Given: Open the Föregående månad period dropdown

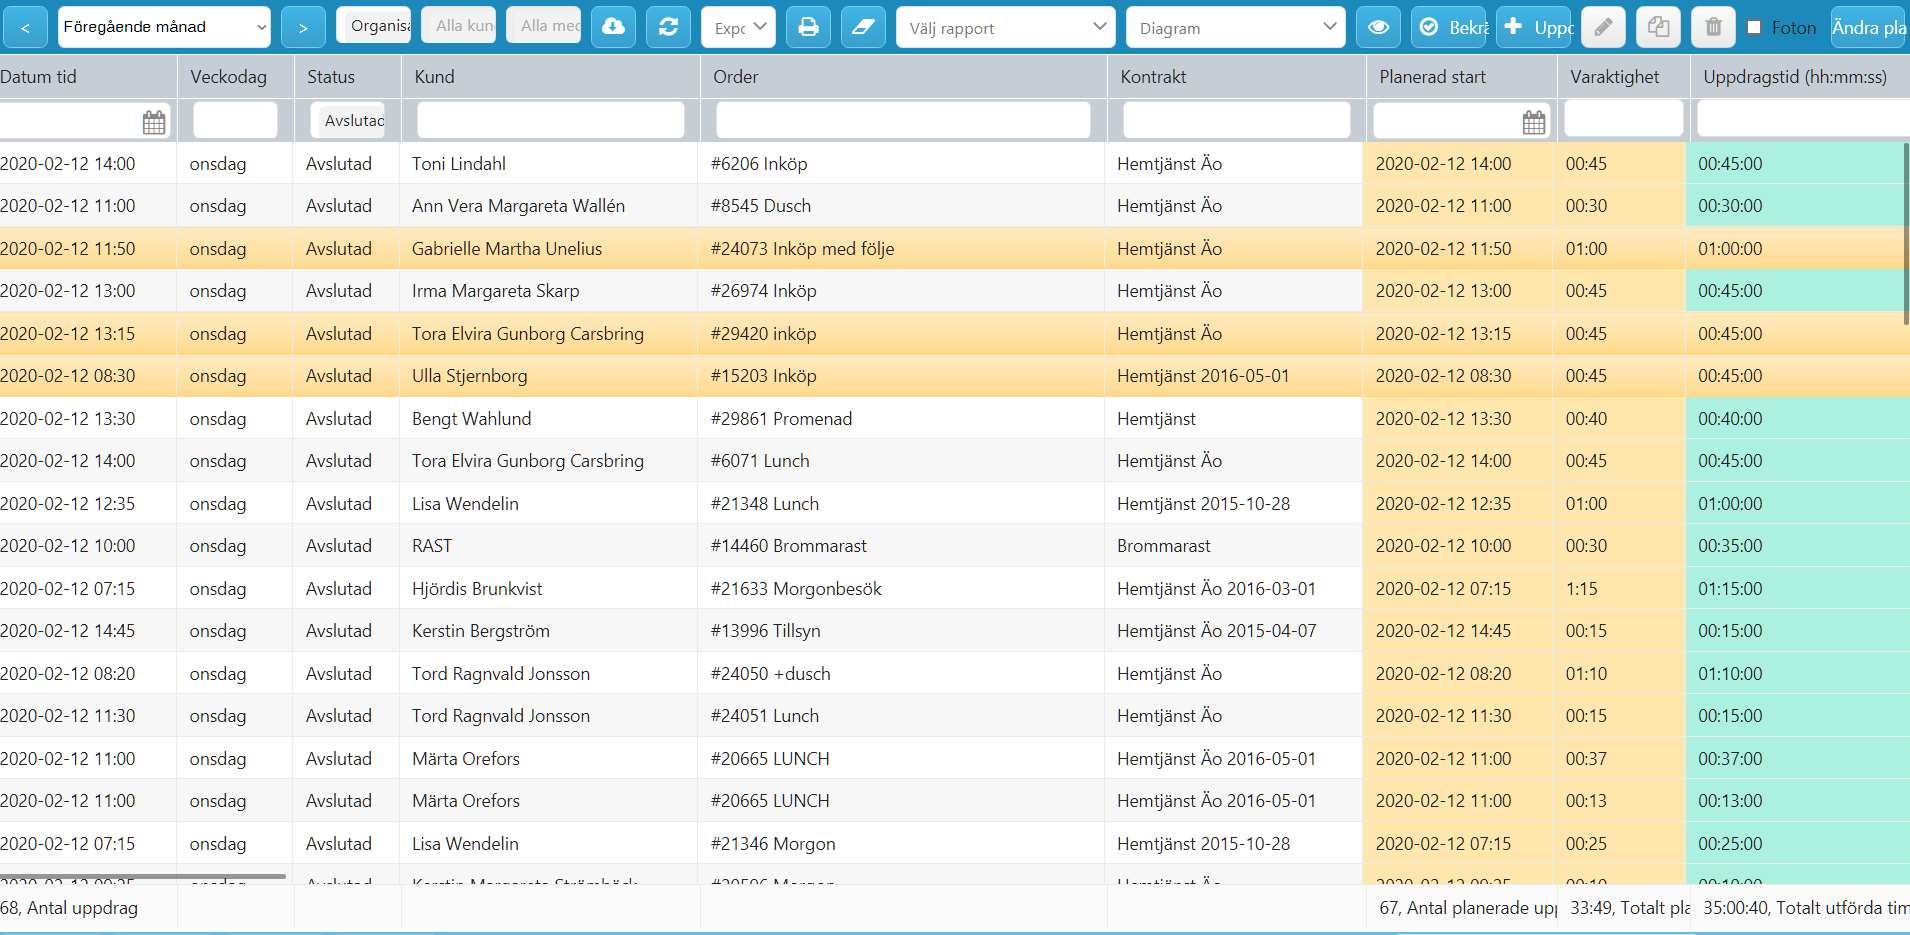Looking at the screenshot, I should point(165,27).
